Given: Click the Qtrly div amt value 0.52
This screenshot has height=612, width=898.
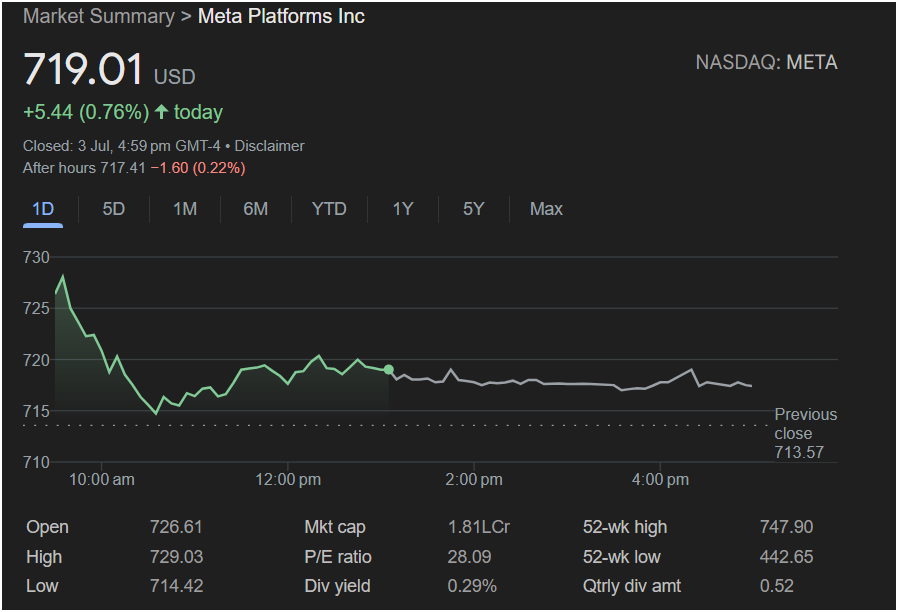Looking at the screenshot, I should point(777,586).
